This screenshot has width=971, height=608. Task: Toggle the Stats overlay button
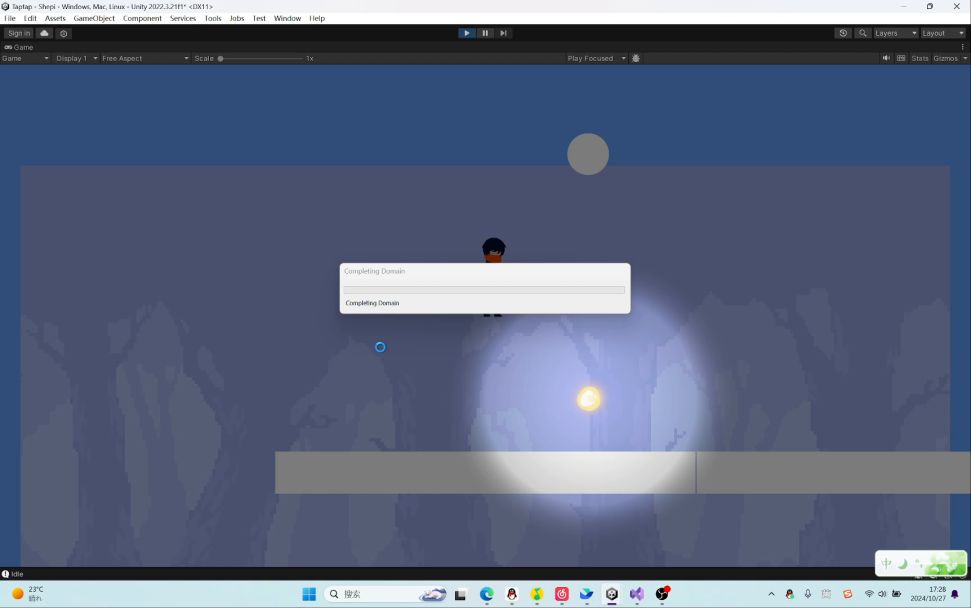[919, 58]
